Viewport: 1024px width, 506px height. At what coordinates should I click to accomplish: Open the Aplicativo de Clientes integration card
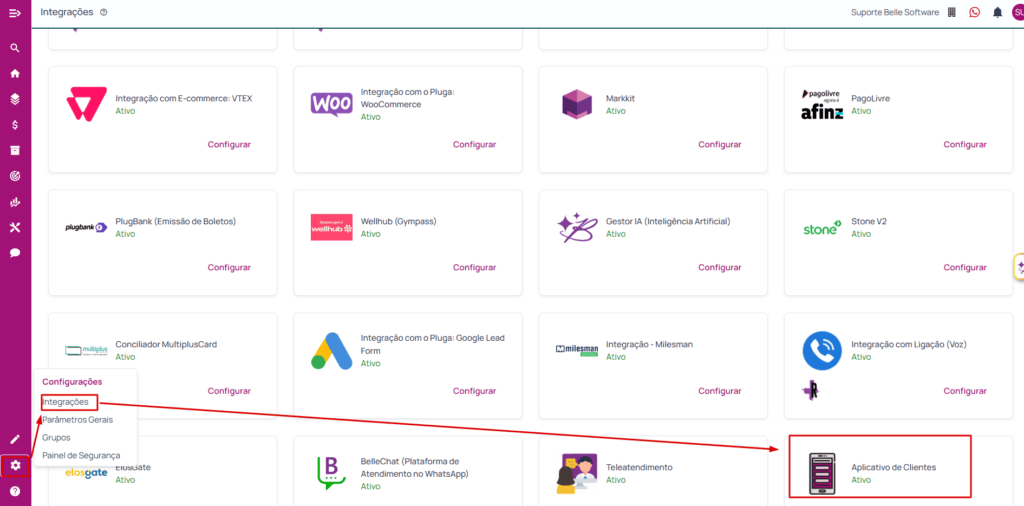[879, 467]
